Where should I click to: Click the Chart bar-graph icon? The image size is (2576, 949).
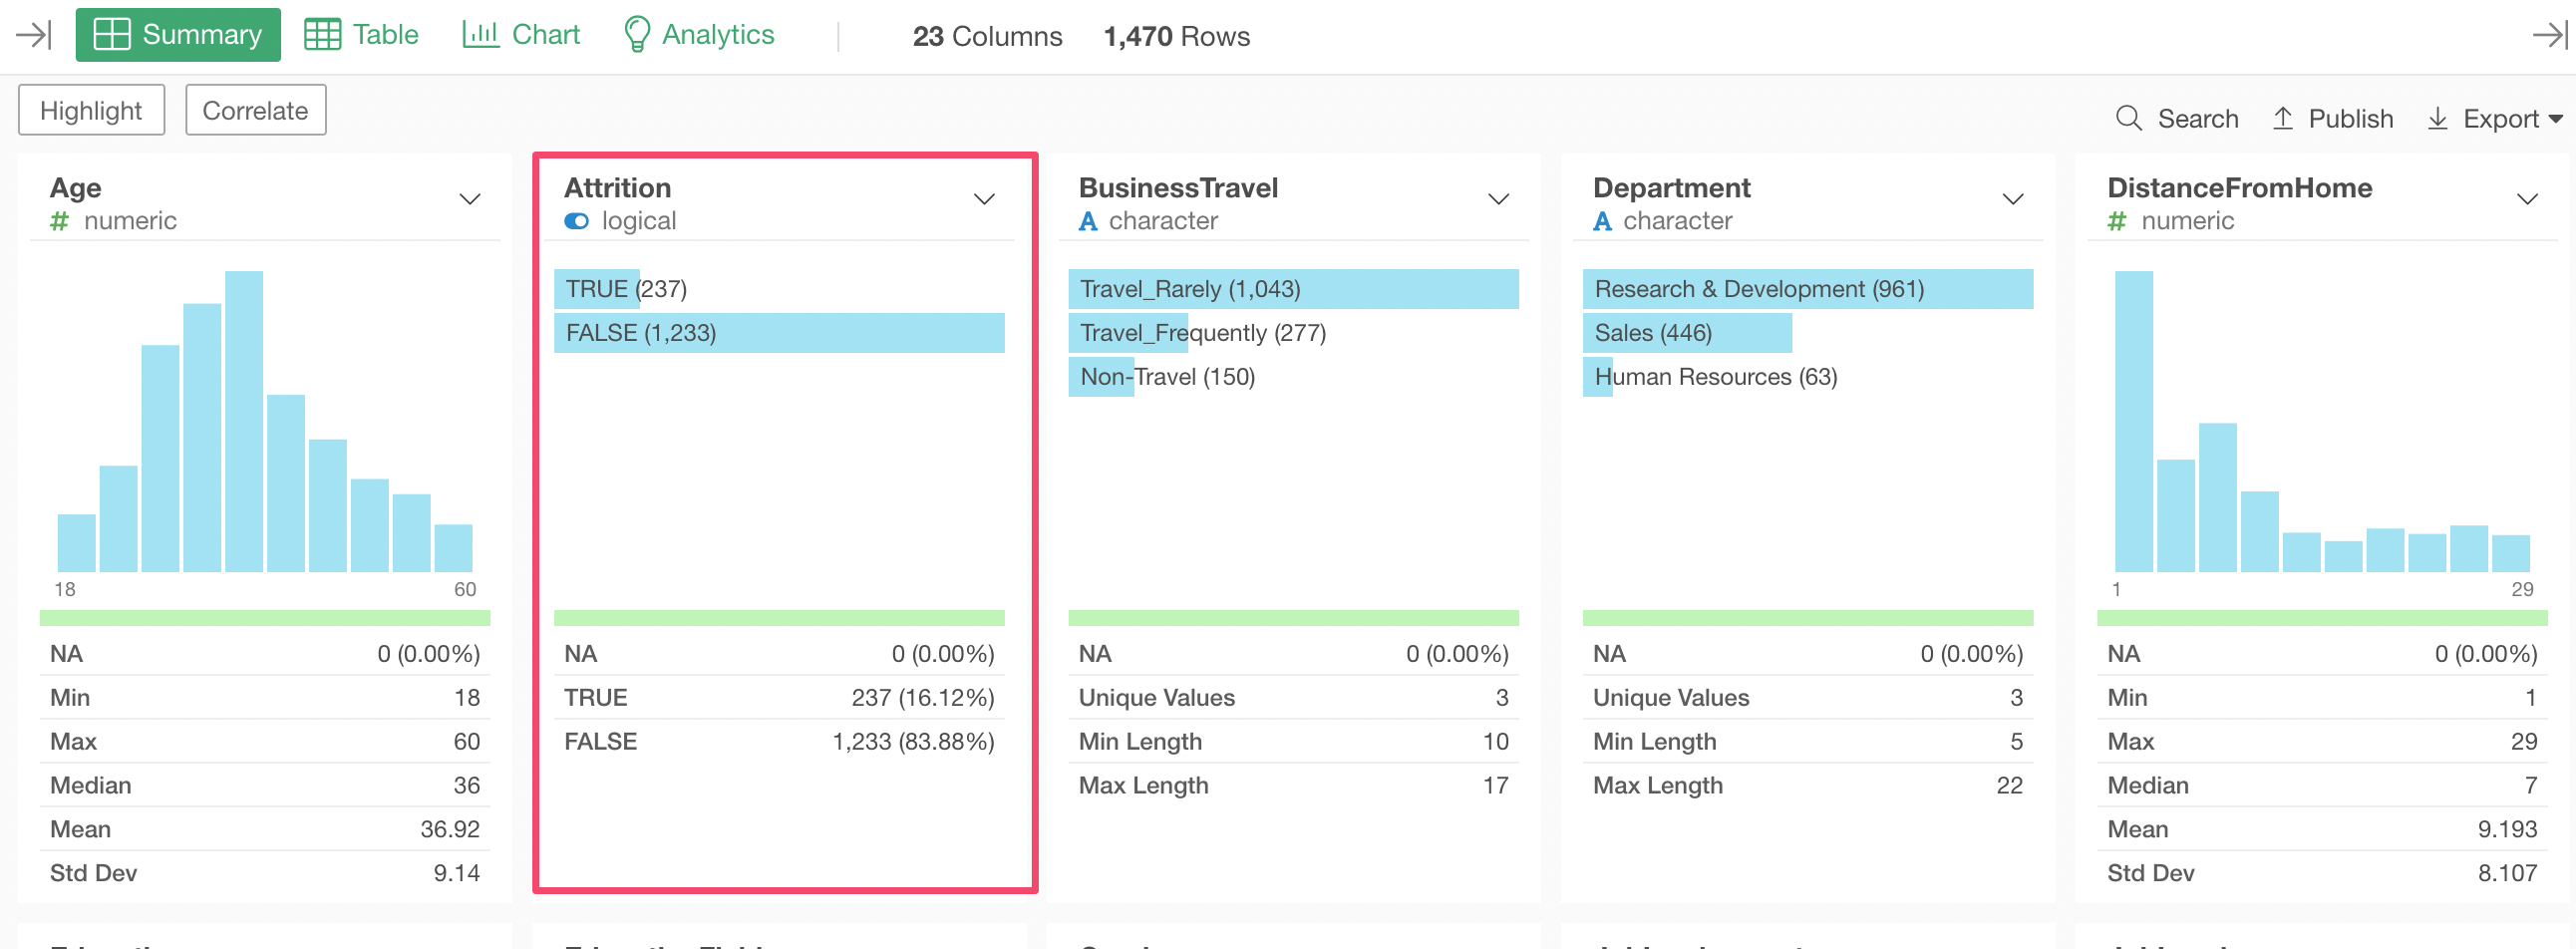[x=480, y=34]
